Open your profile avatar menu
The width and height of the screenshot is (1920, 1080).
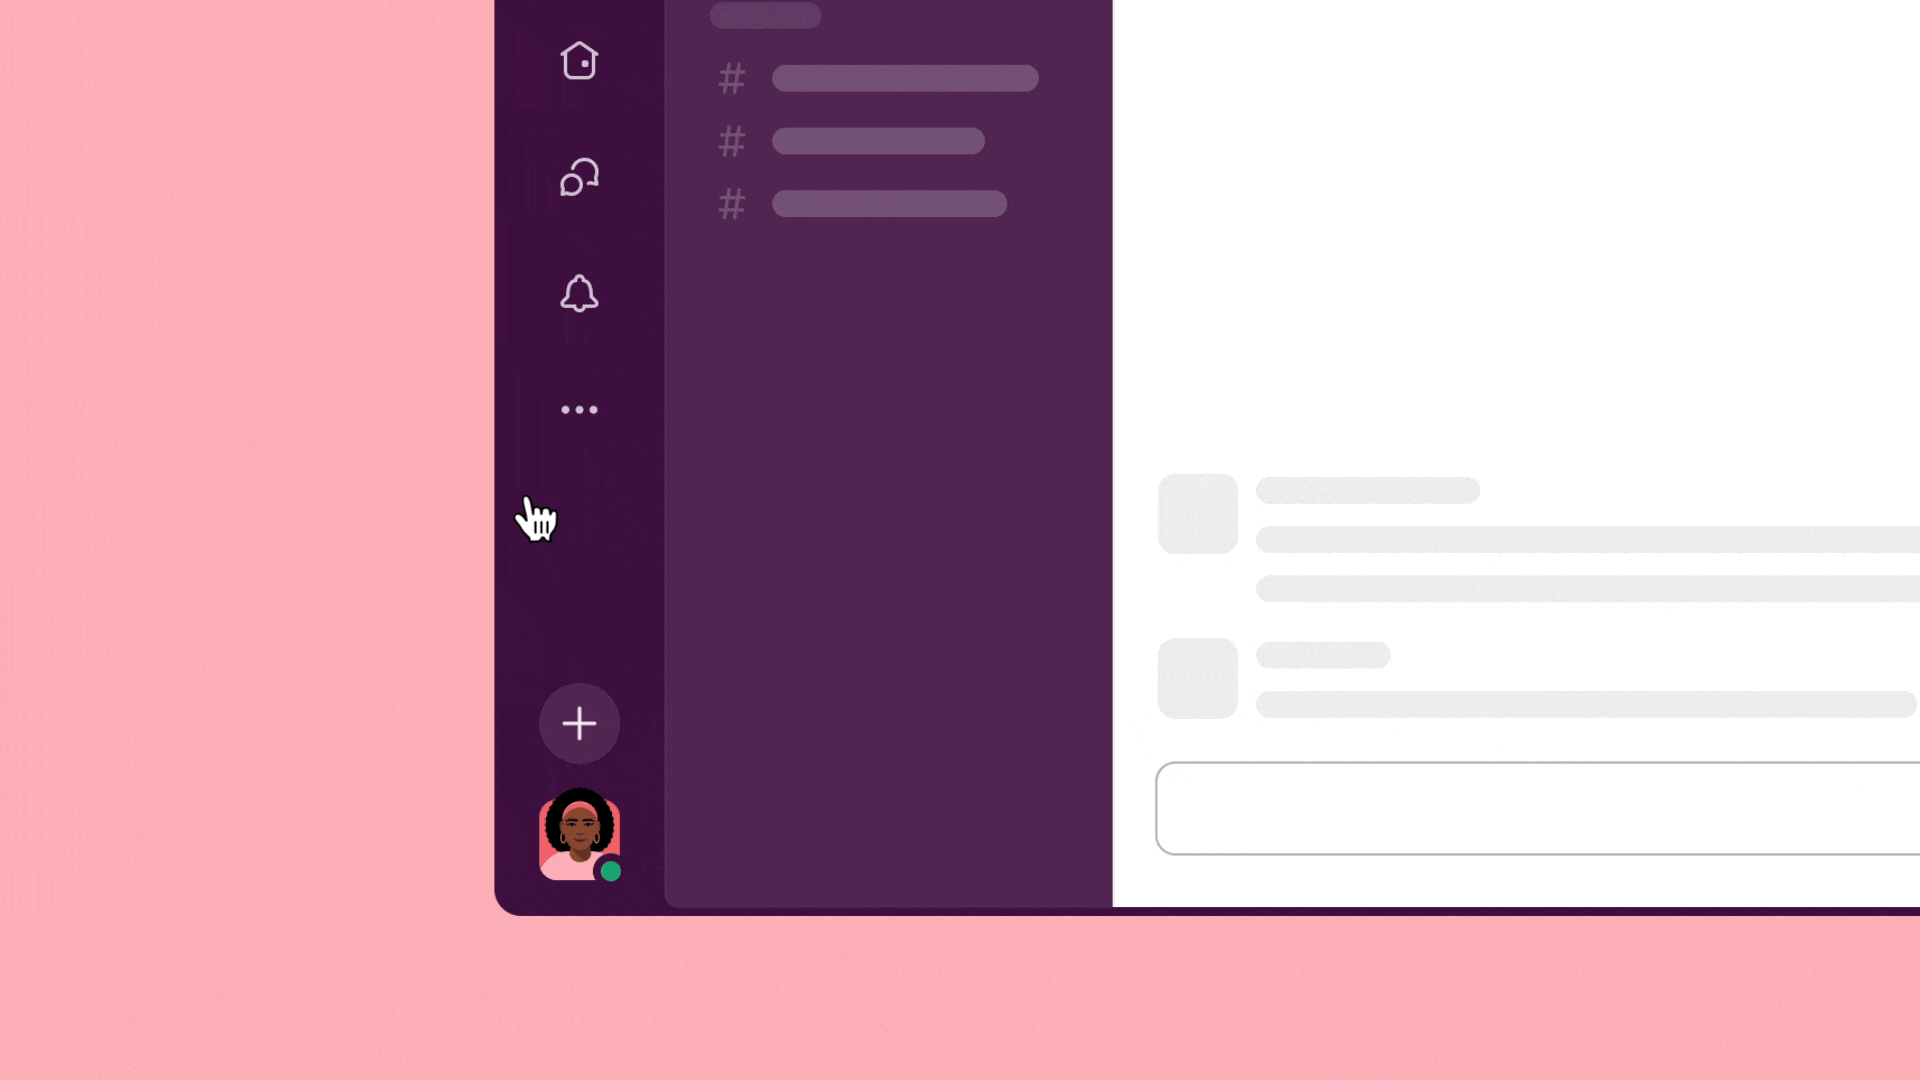click(578, 833)
